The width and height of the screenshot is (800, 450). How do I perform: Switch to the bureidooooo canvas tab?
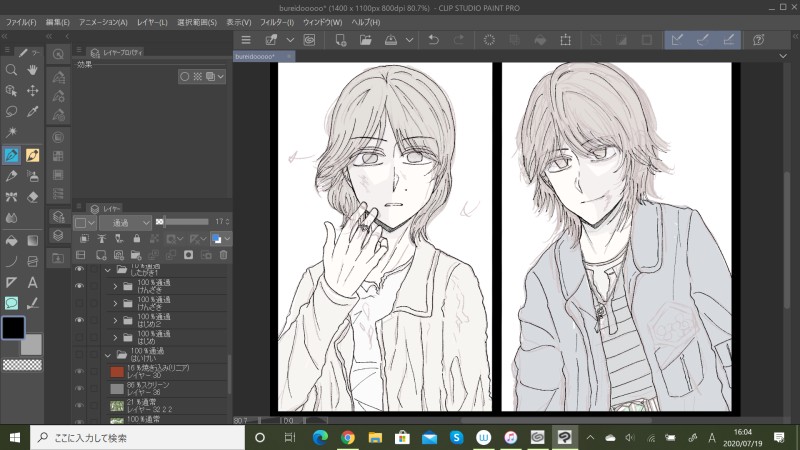[256, 58]
